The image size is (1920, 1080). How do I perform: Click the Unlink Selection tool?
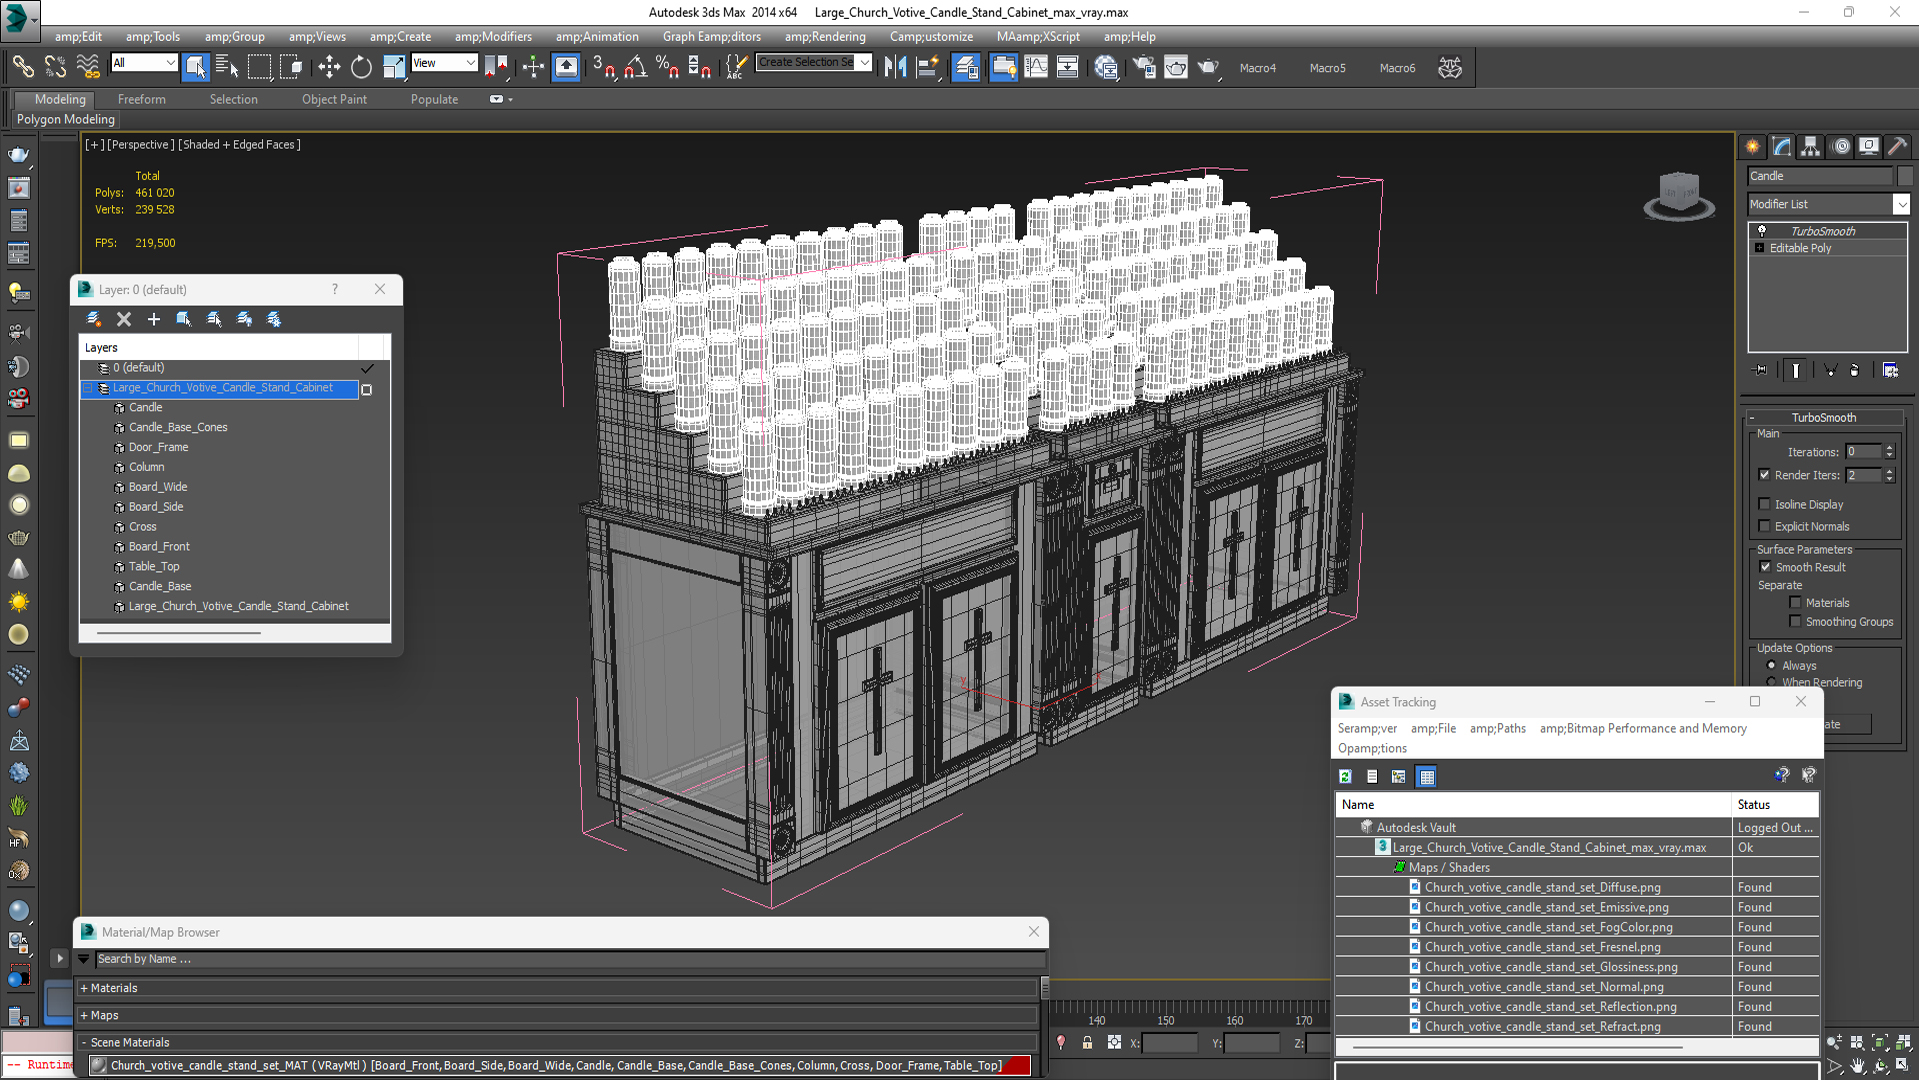point(55,67)
